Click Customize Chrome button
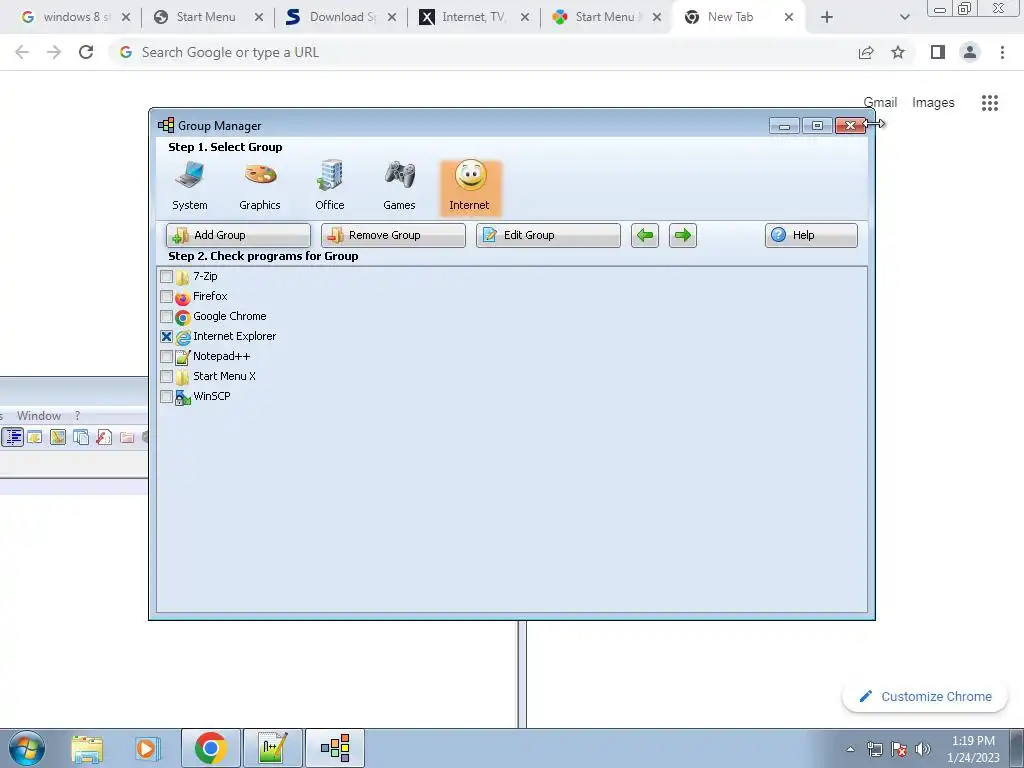 click(x=925, y=697)
